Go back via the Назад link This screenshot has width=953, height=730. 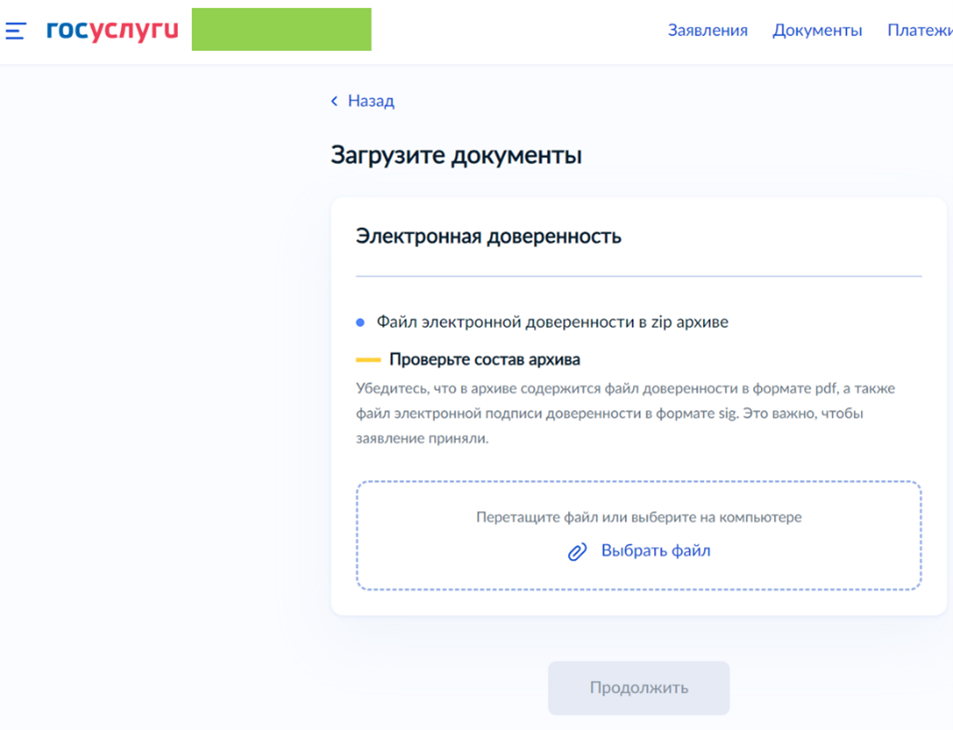(371, 101)
